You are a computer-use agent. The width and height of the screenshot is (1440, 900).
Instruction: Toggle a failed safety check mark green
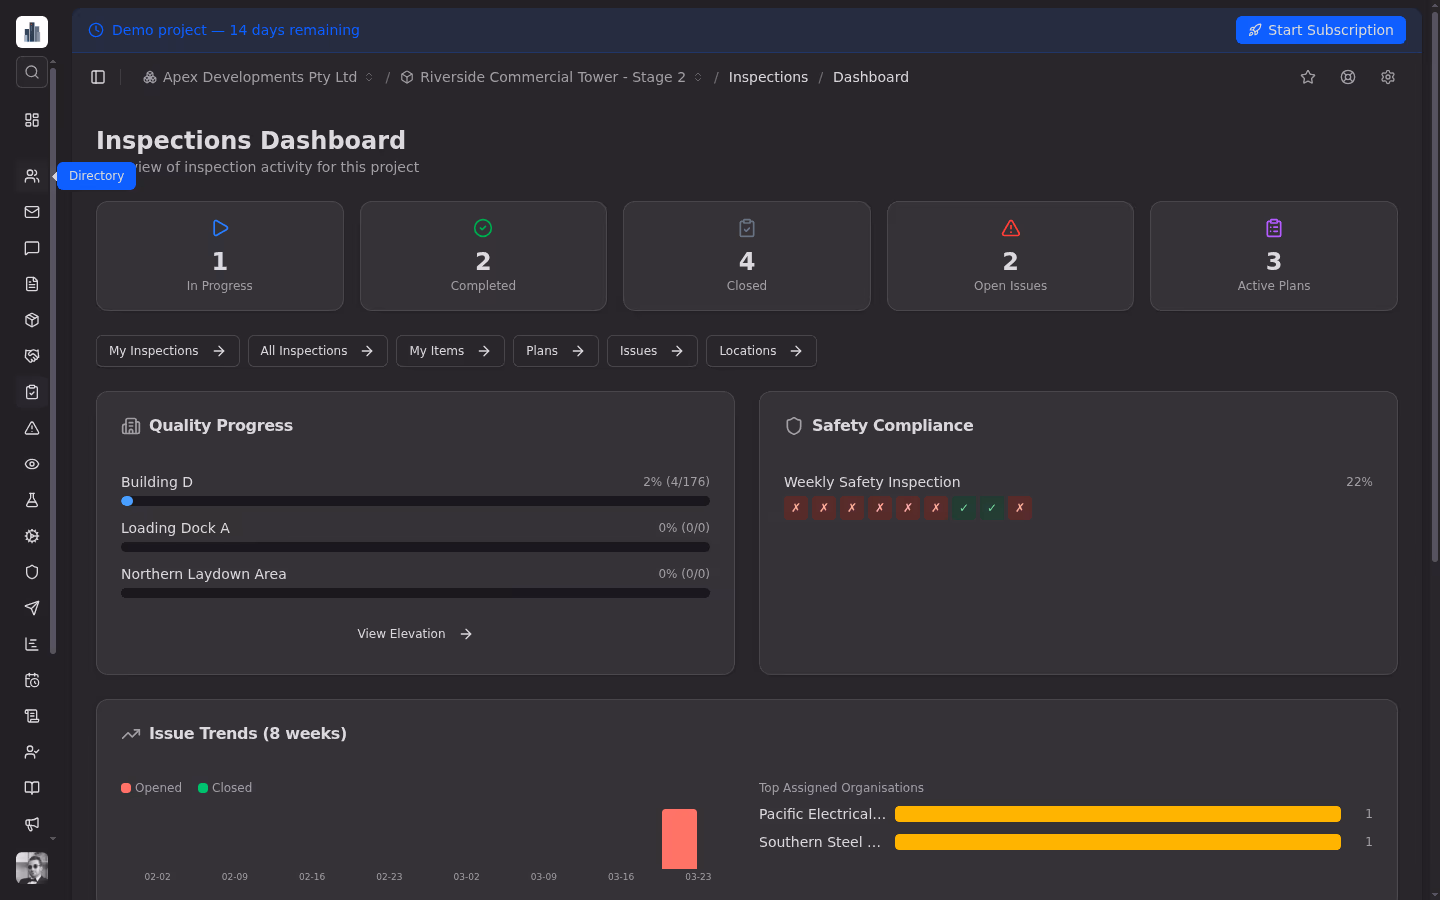pos(795,508)
